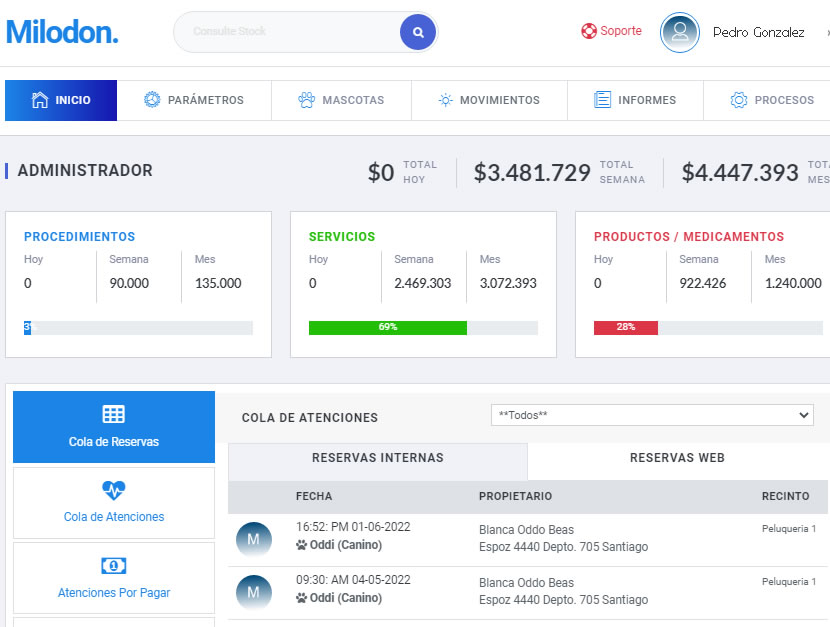Click the M avatar of 01-06-2022 reservation
This screenshot has width=830, height=627.
pyautogui.click(x=254, y=540)
